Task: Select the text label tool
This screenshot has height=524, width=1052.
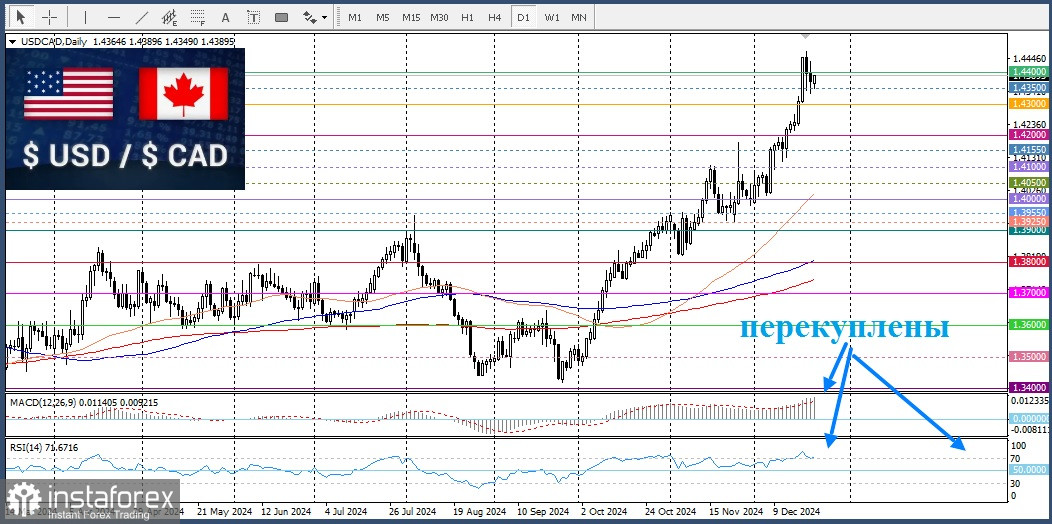Action: point(253,17)
